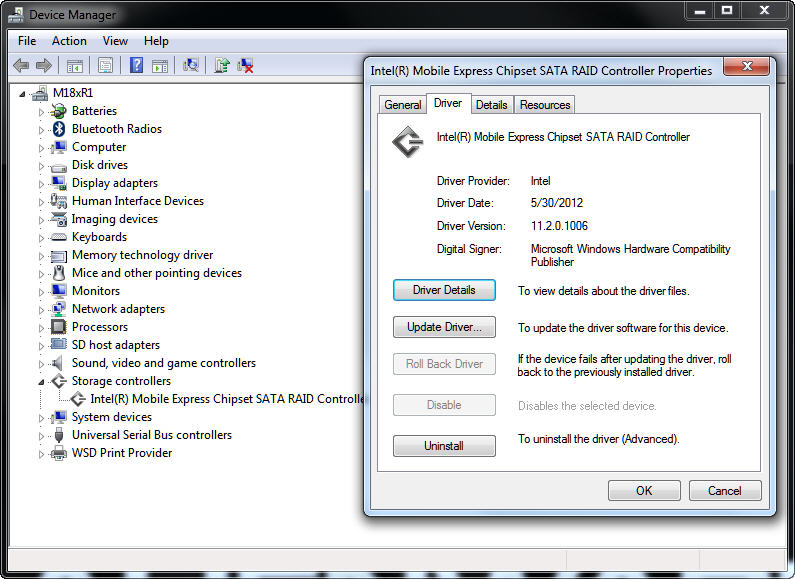Close the RAID Controller Properties dialog
Viewport: 795px width, 579px height.
[747, 66]
